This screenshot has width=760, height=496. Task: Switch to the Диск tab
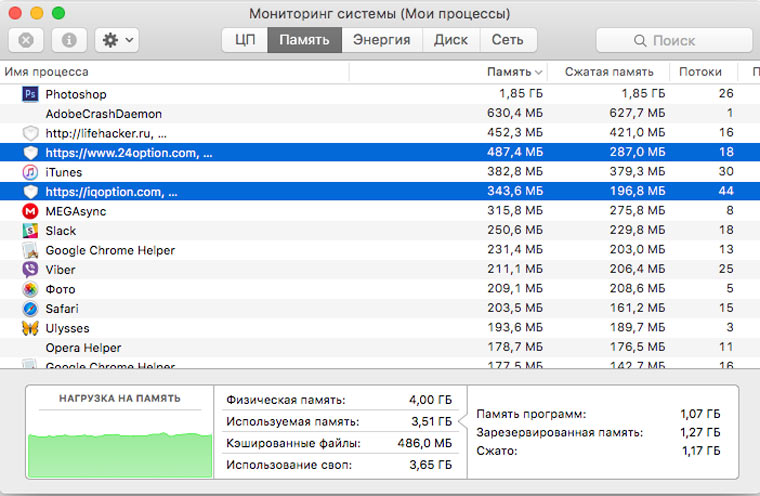(451, 40)
